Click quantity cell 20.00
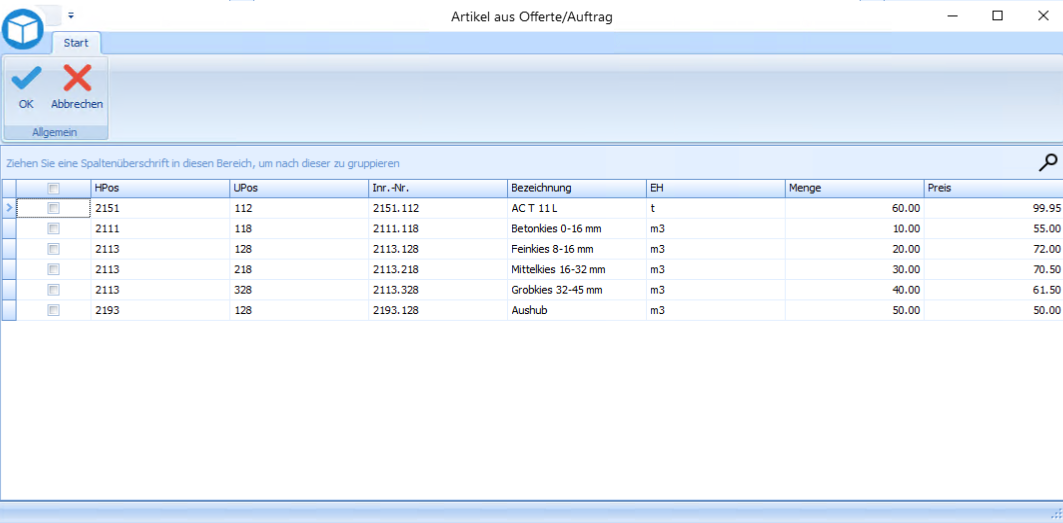The width and height of the screenshot is (1063, 523). (855, 249)
